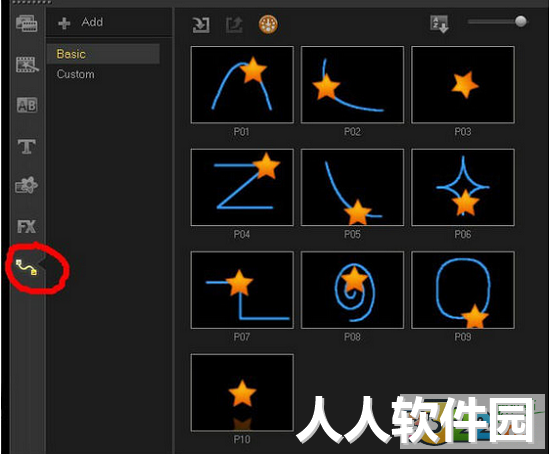Select the Custom category
Screen dimensions: 550x454
pyautogui.click(x=76, y=74)
